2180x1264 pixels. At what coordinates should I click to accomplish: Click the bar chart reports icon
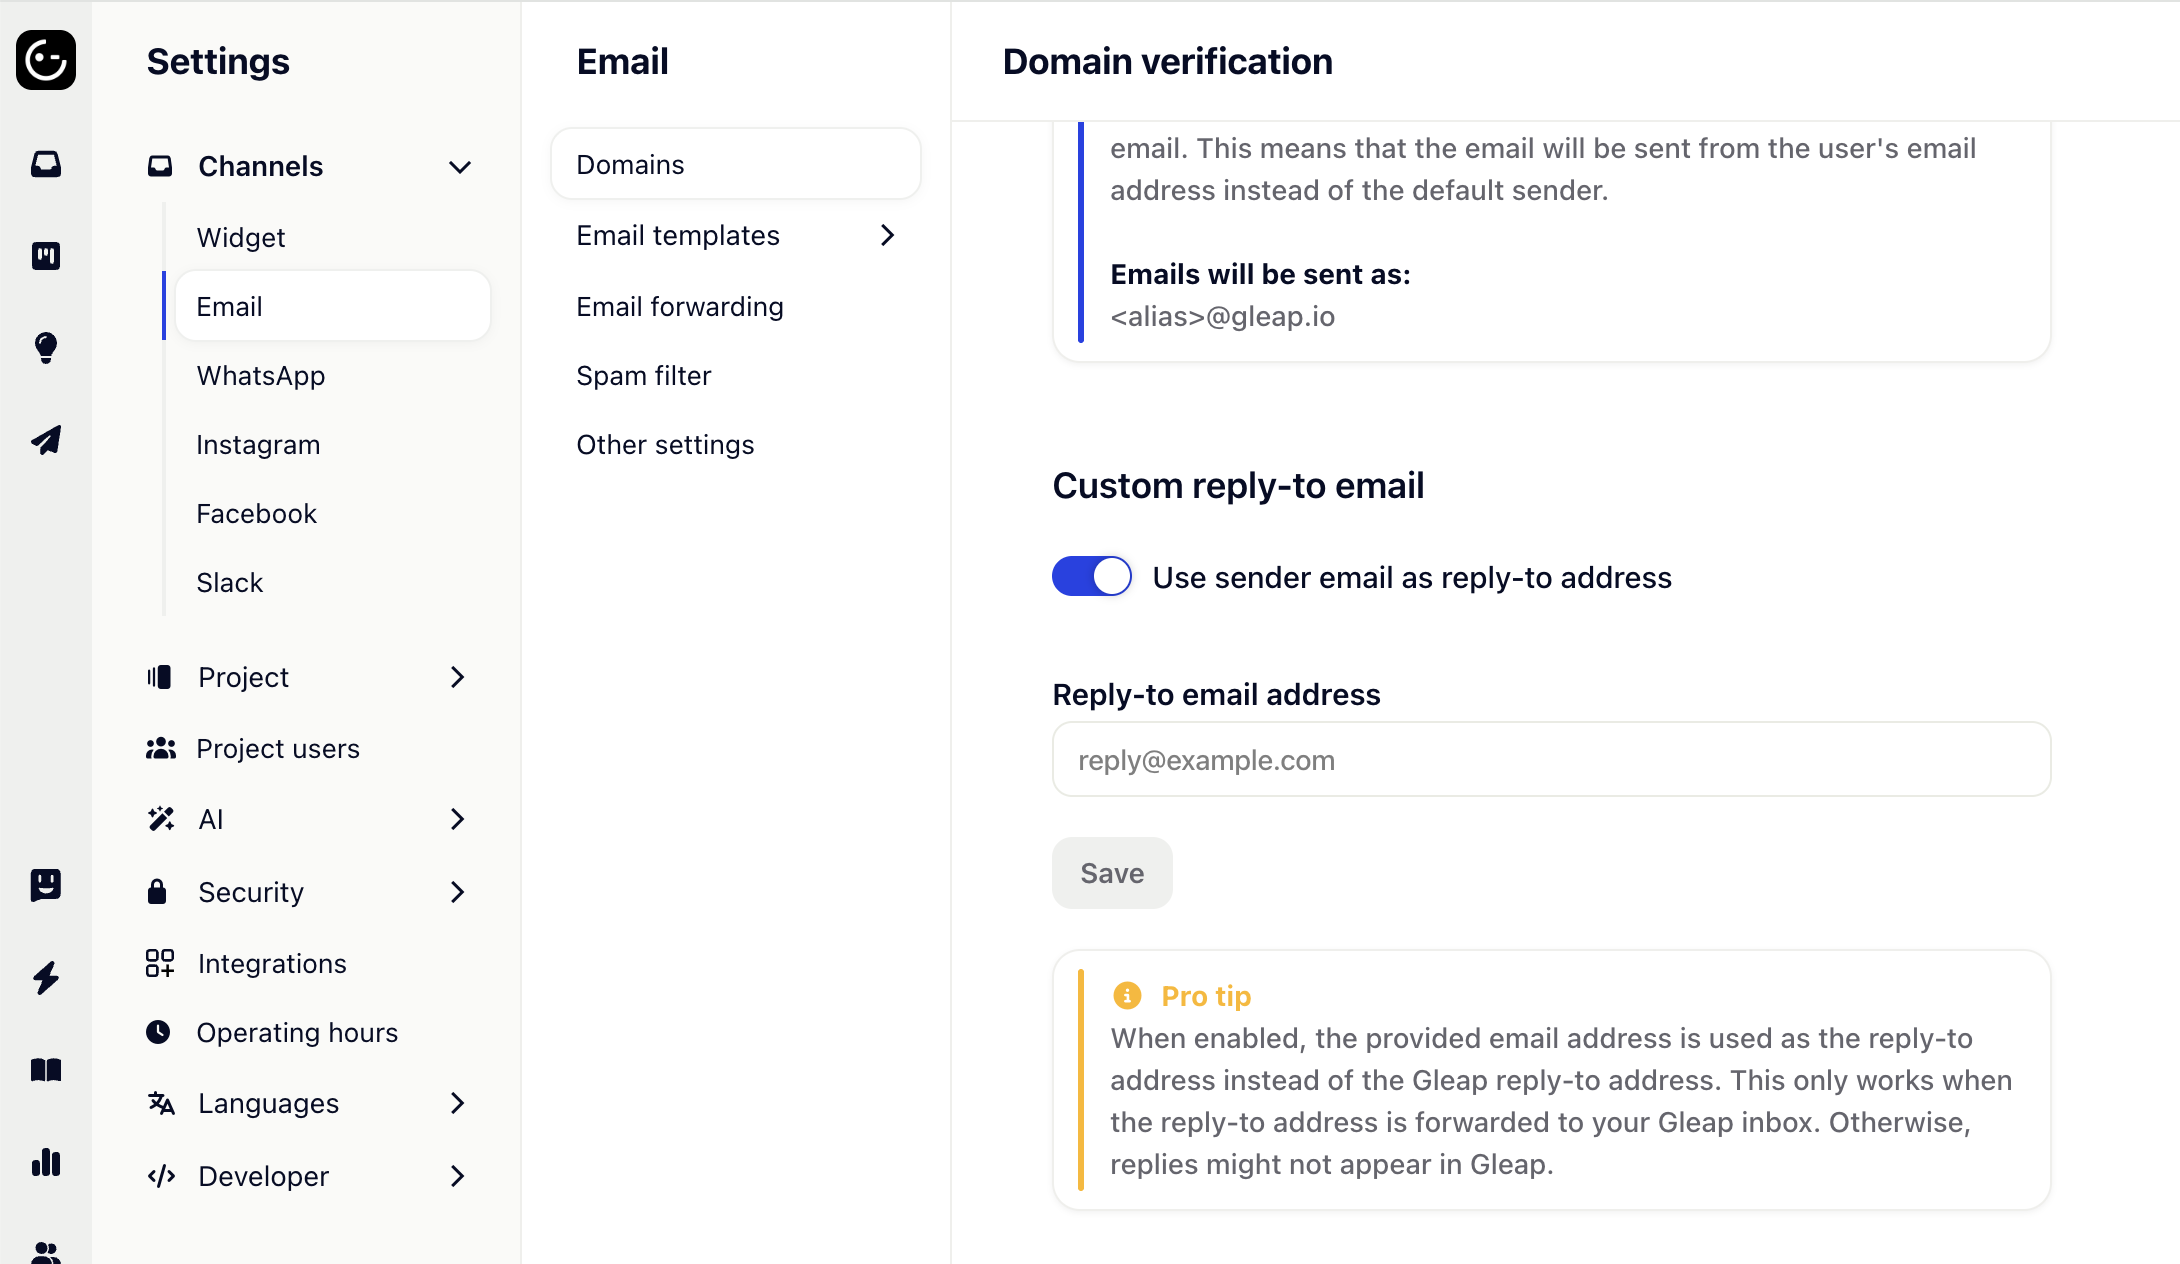point(46,1162)
